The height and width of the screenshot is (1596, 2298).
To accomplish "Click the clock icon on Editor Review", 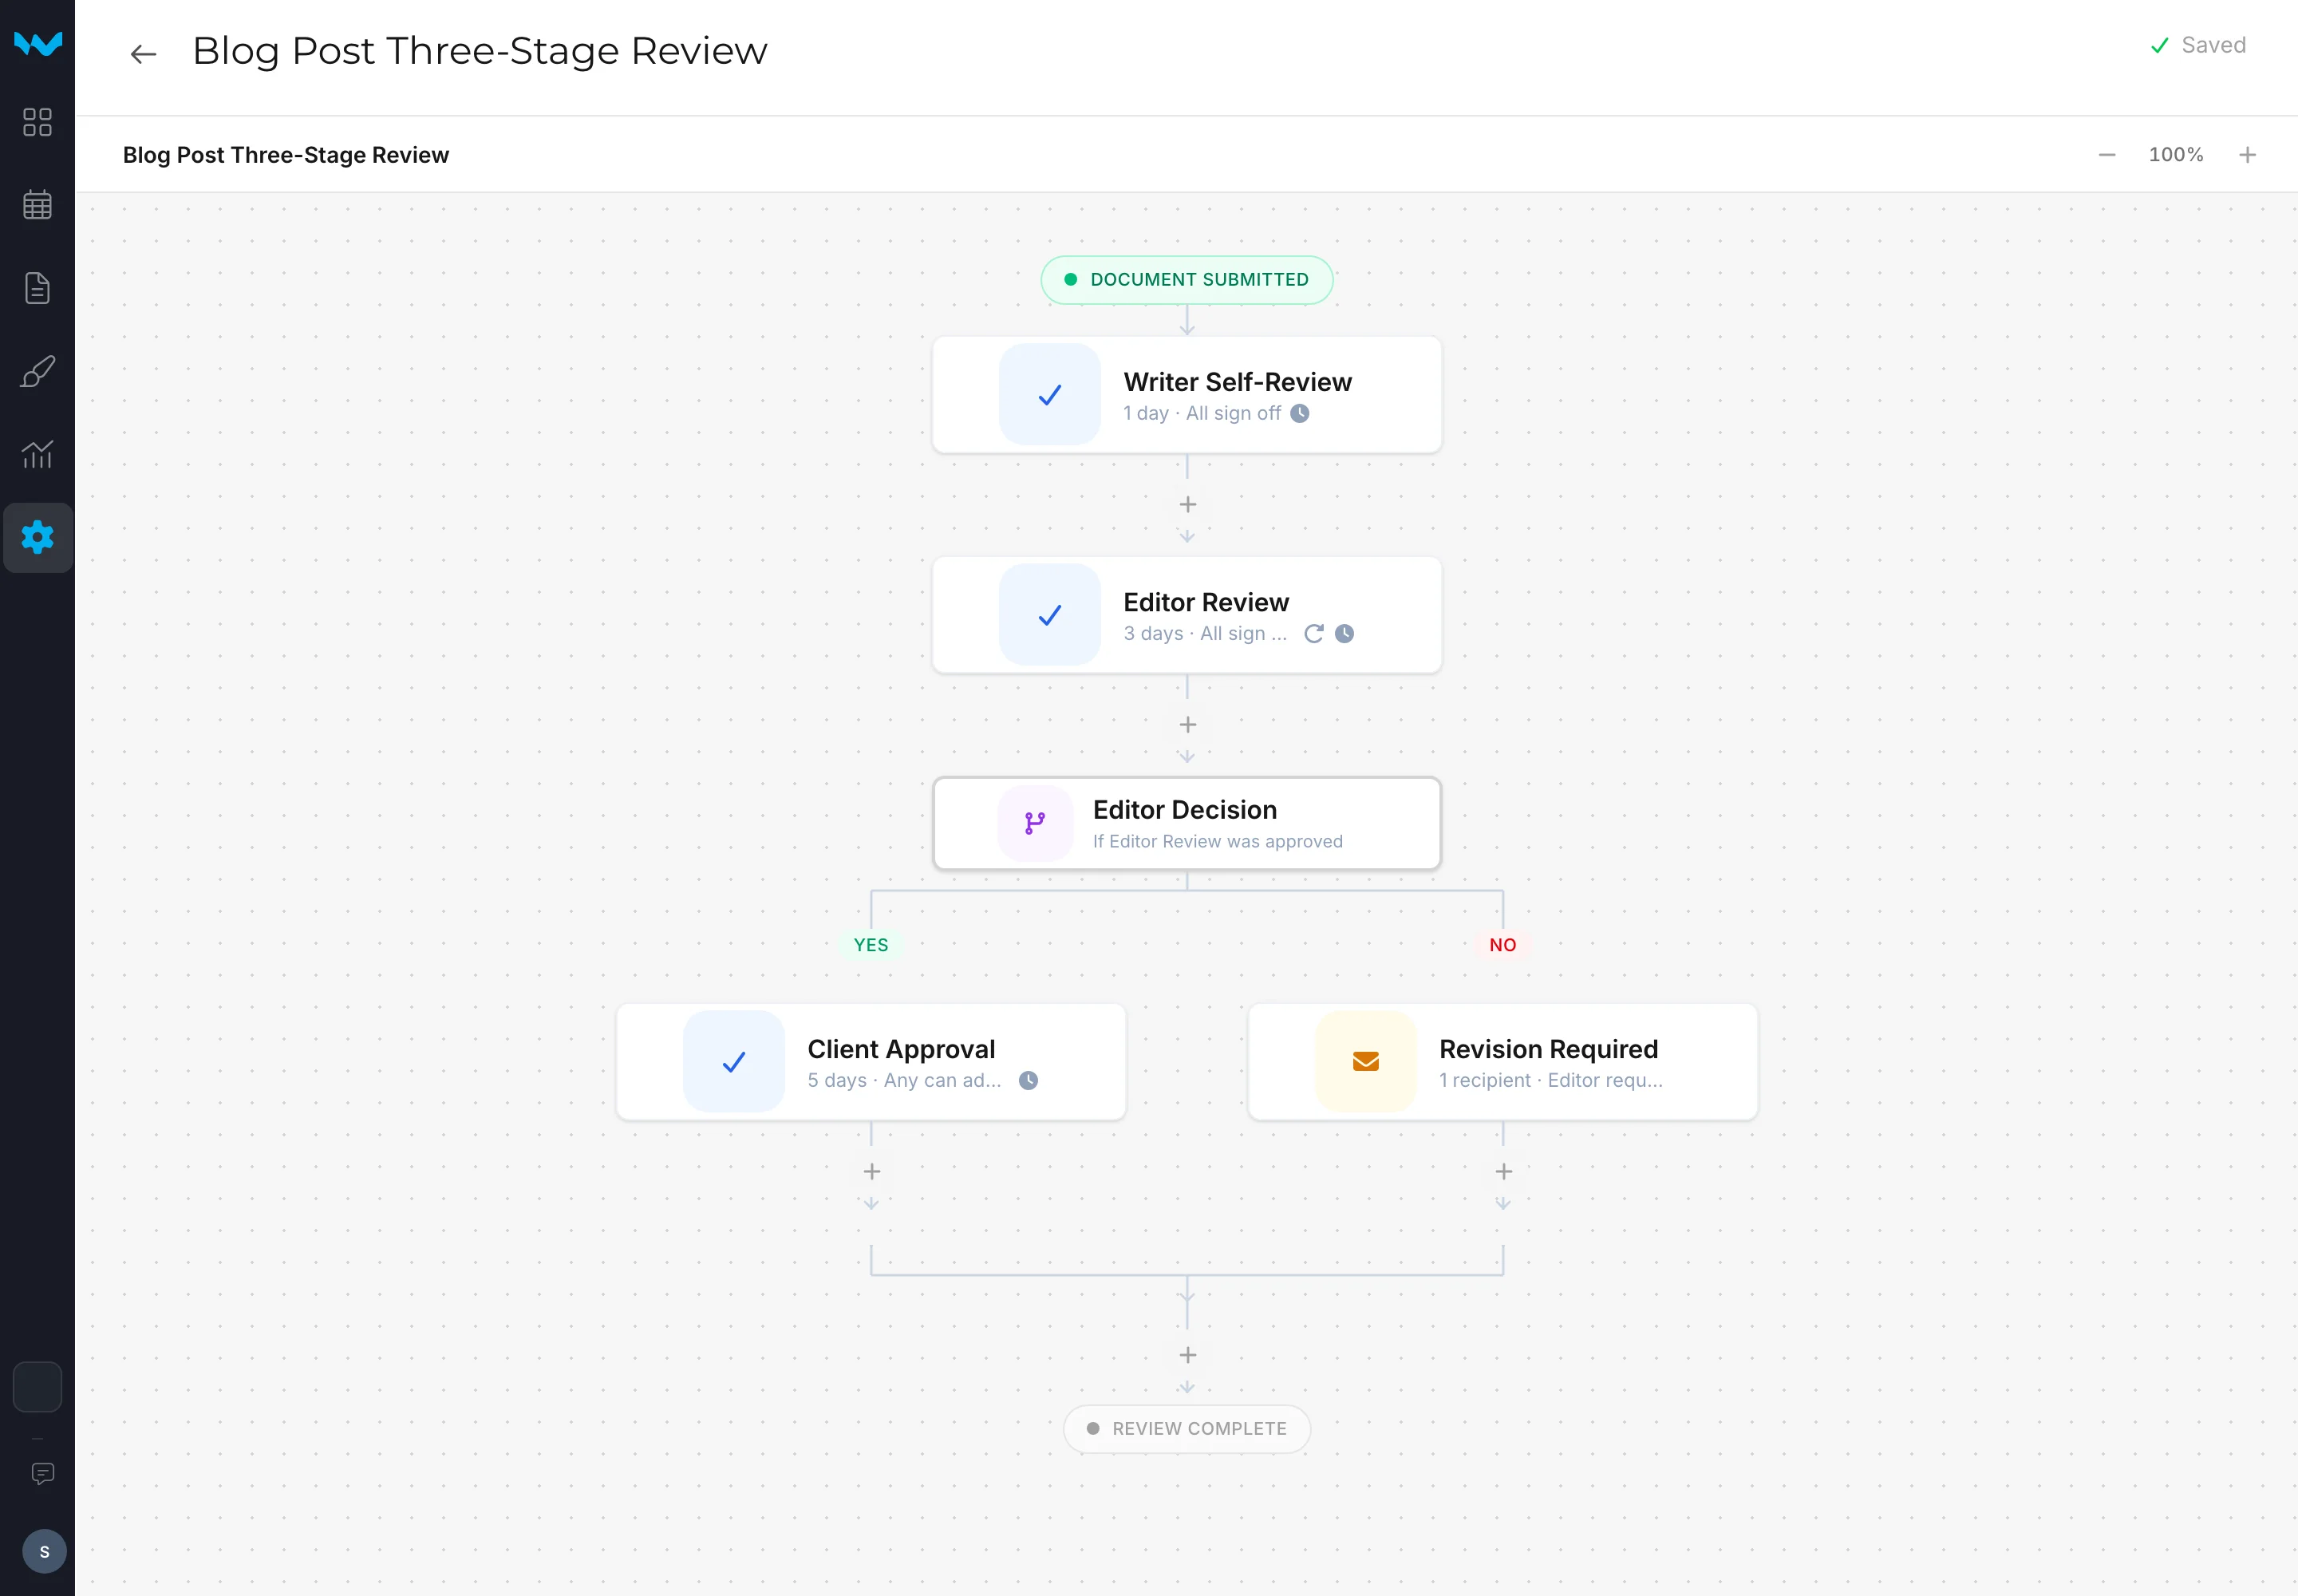I will click(x=1344, y=634).
